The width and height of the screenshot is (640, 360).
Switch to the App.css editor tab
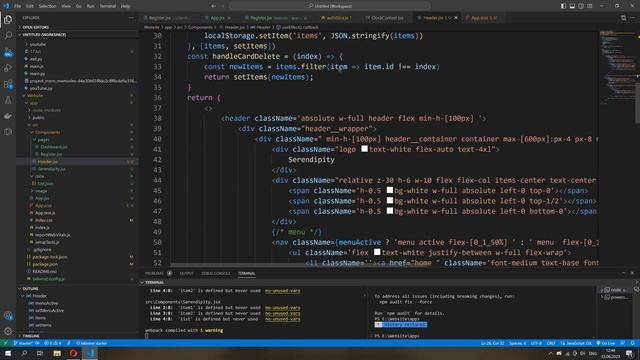(484, 18)
